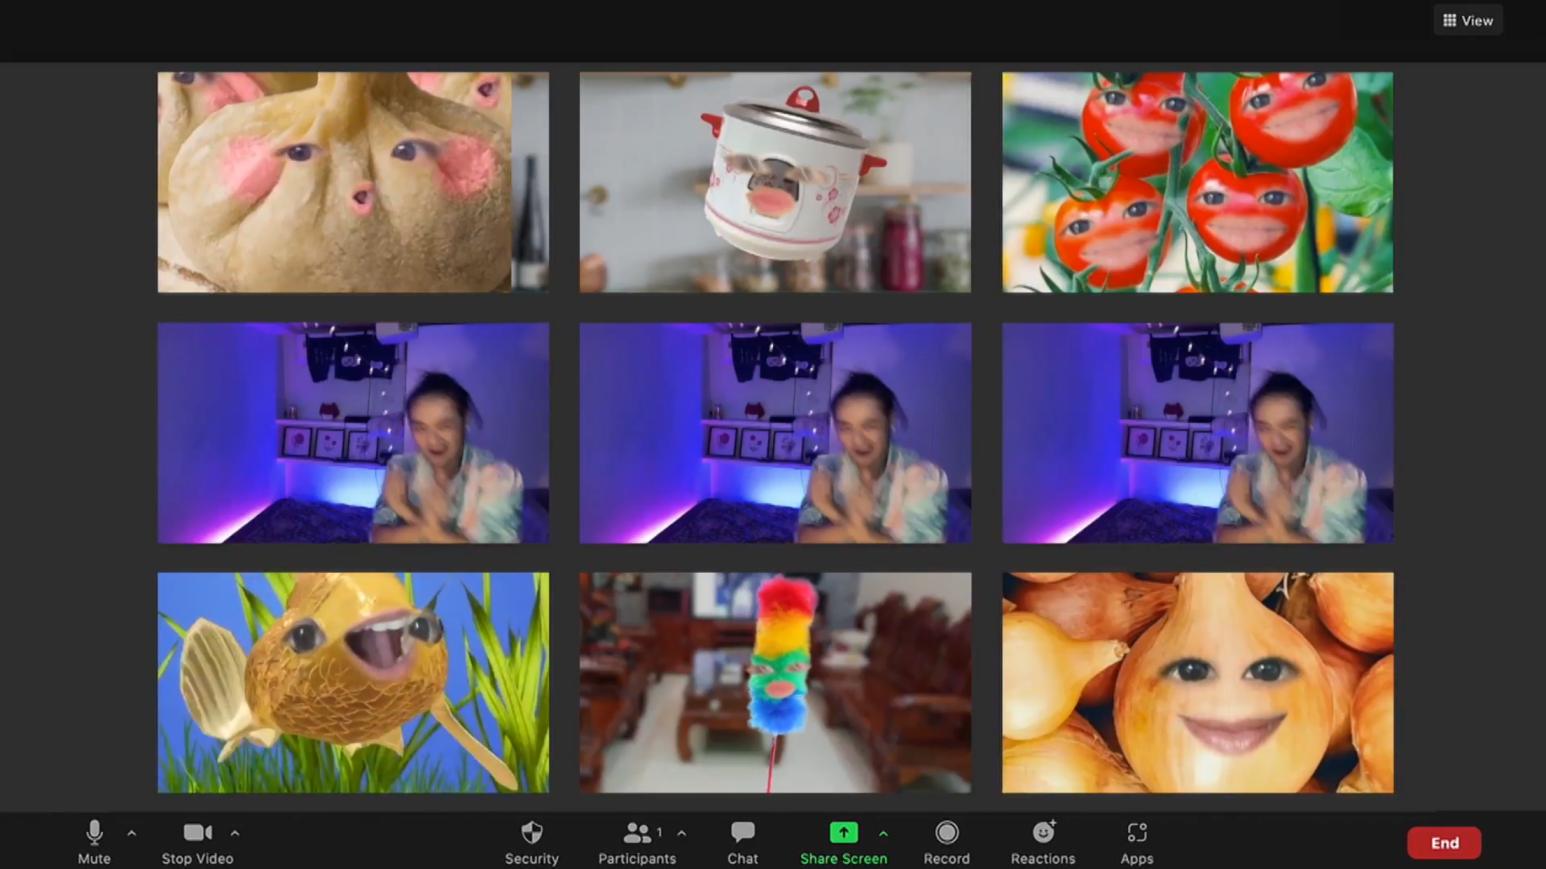Open the Apps panel
This screenshot has height=869, width=1546.
(1136, 842)
